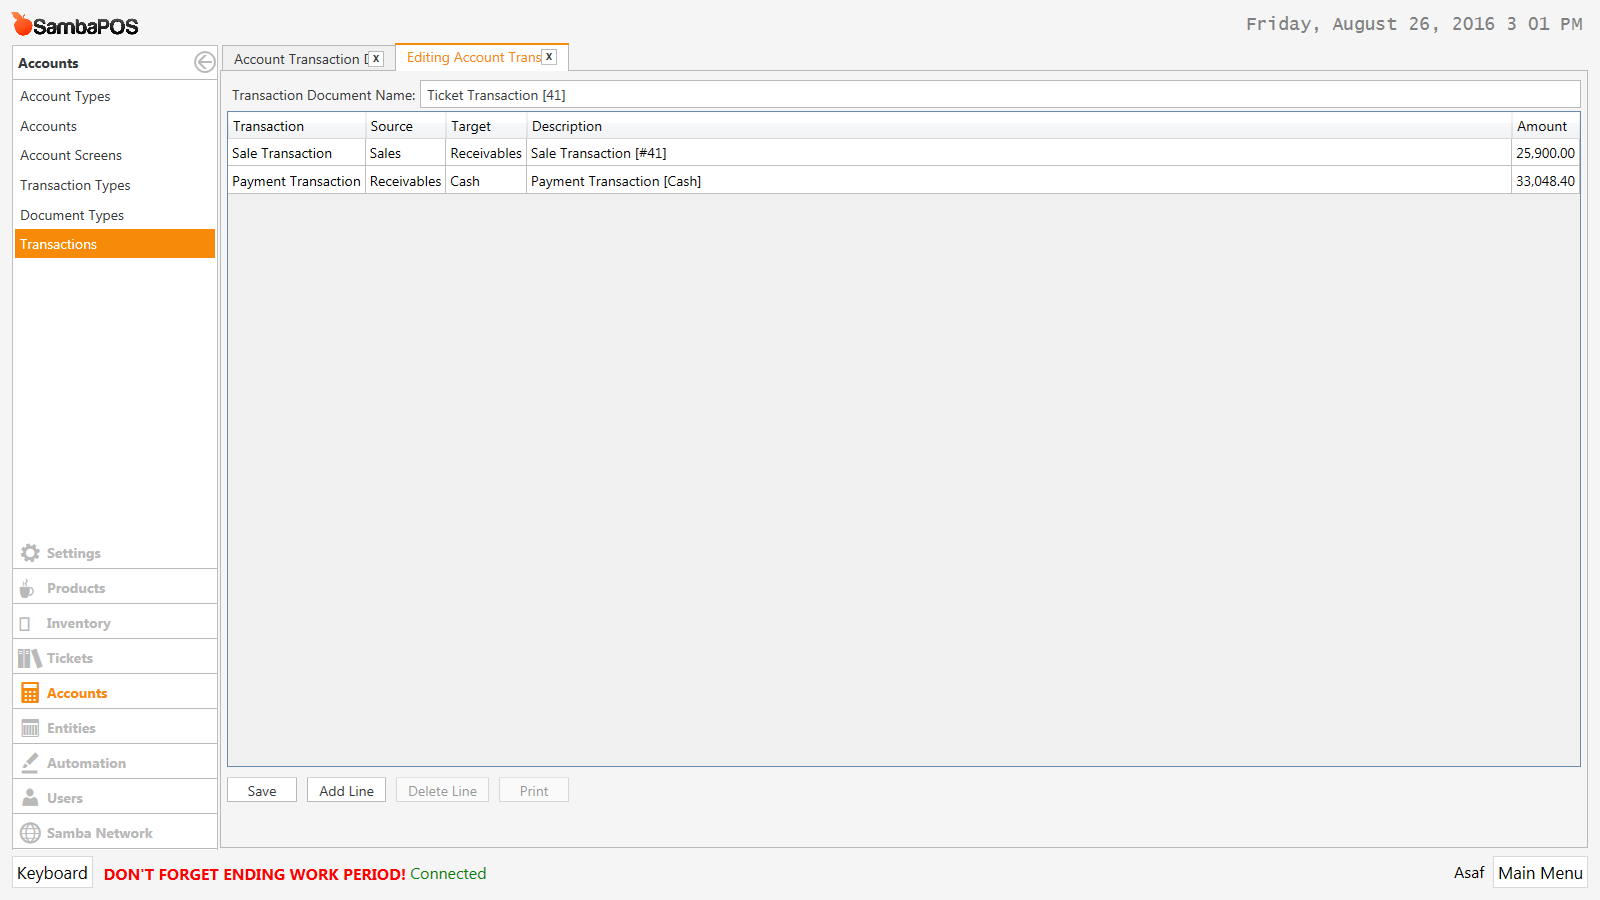Click the Sales source cell
This screenshot has height=900, width=1600.
pos(406,153)
